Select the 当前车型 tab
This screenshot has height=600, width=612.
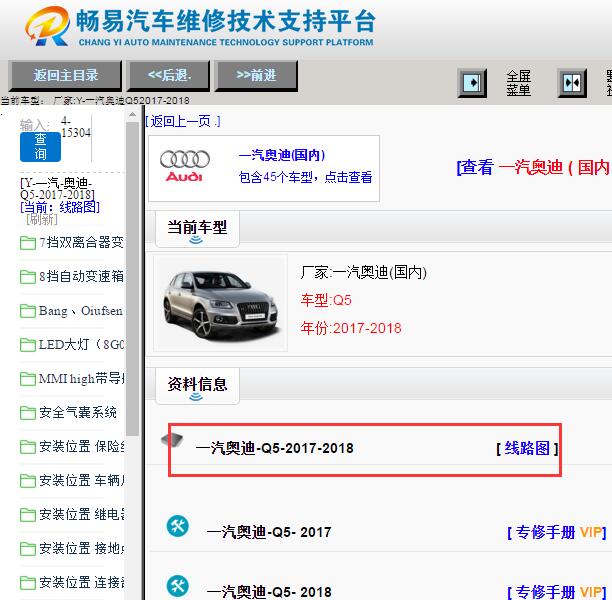197,228
